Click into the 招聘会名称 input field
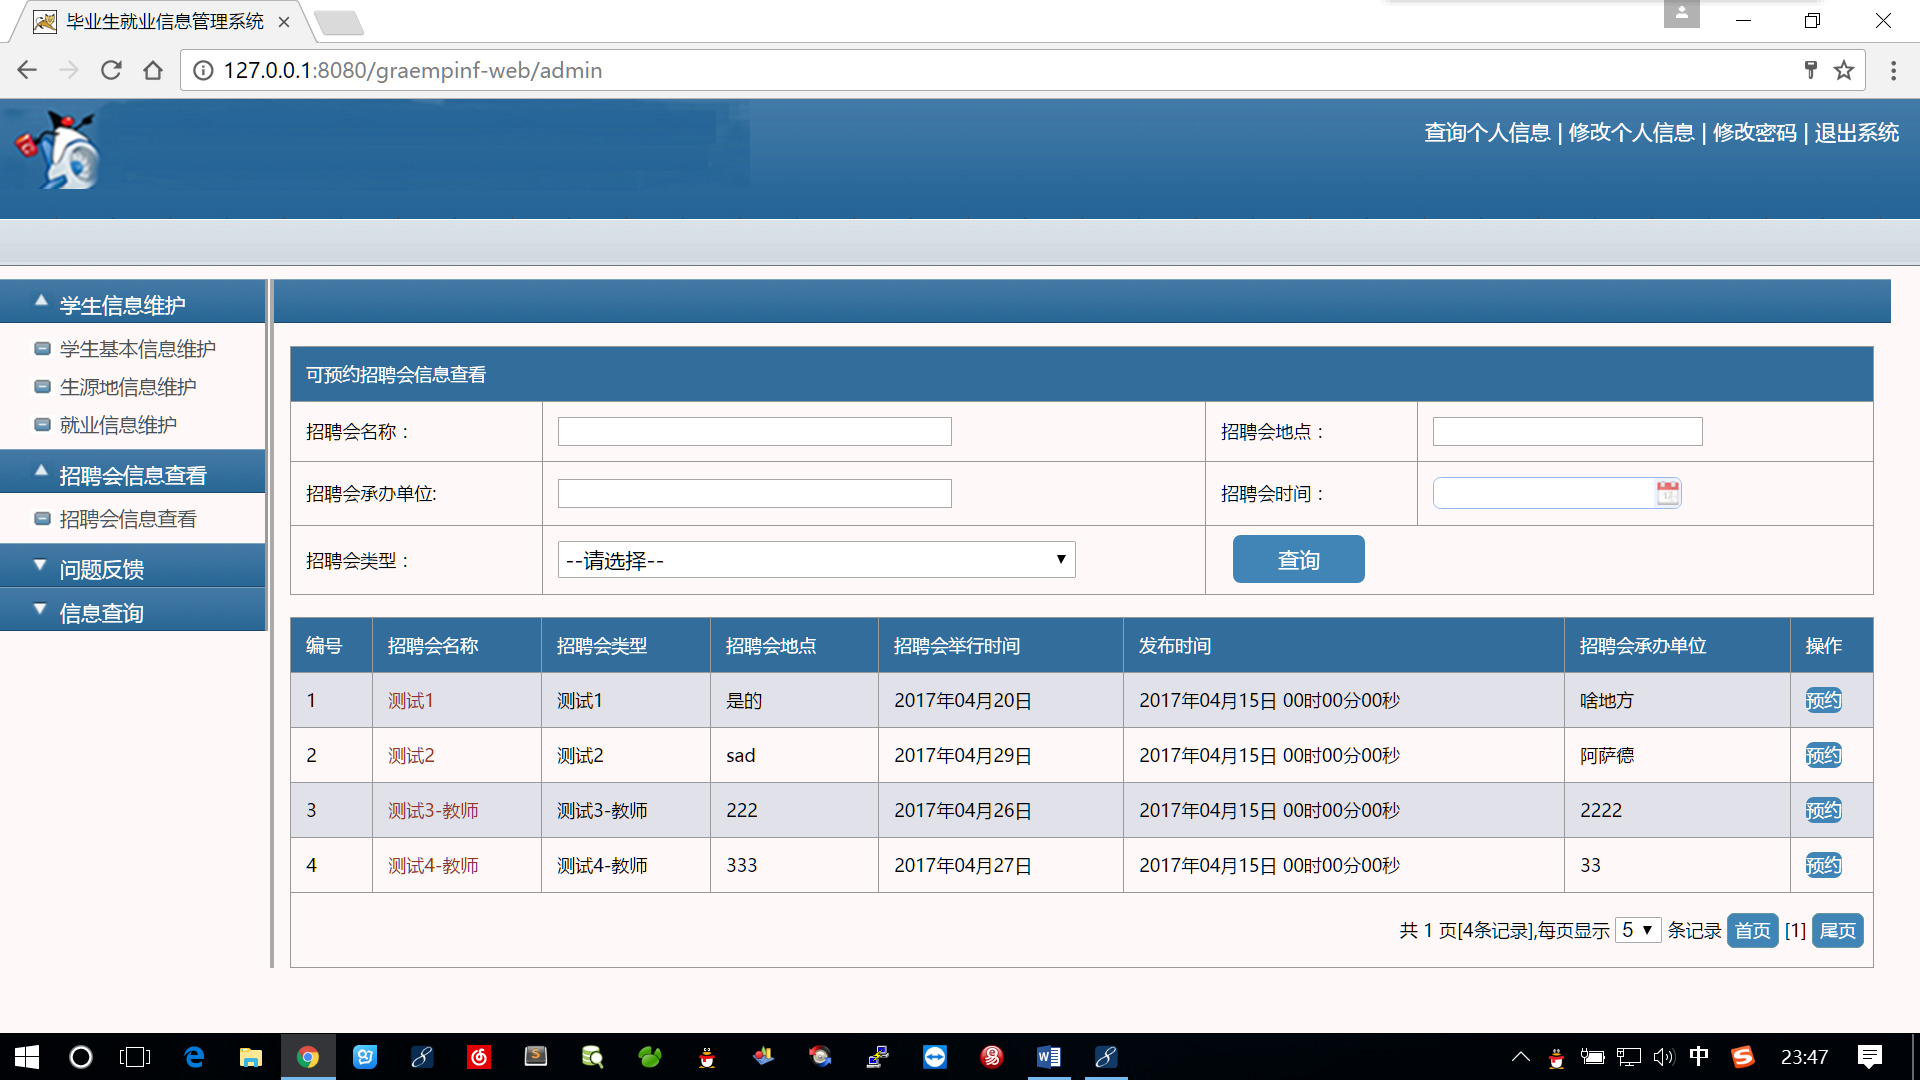 pyautogui.click(x=754, y=432)
